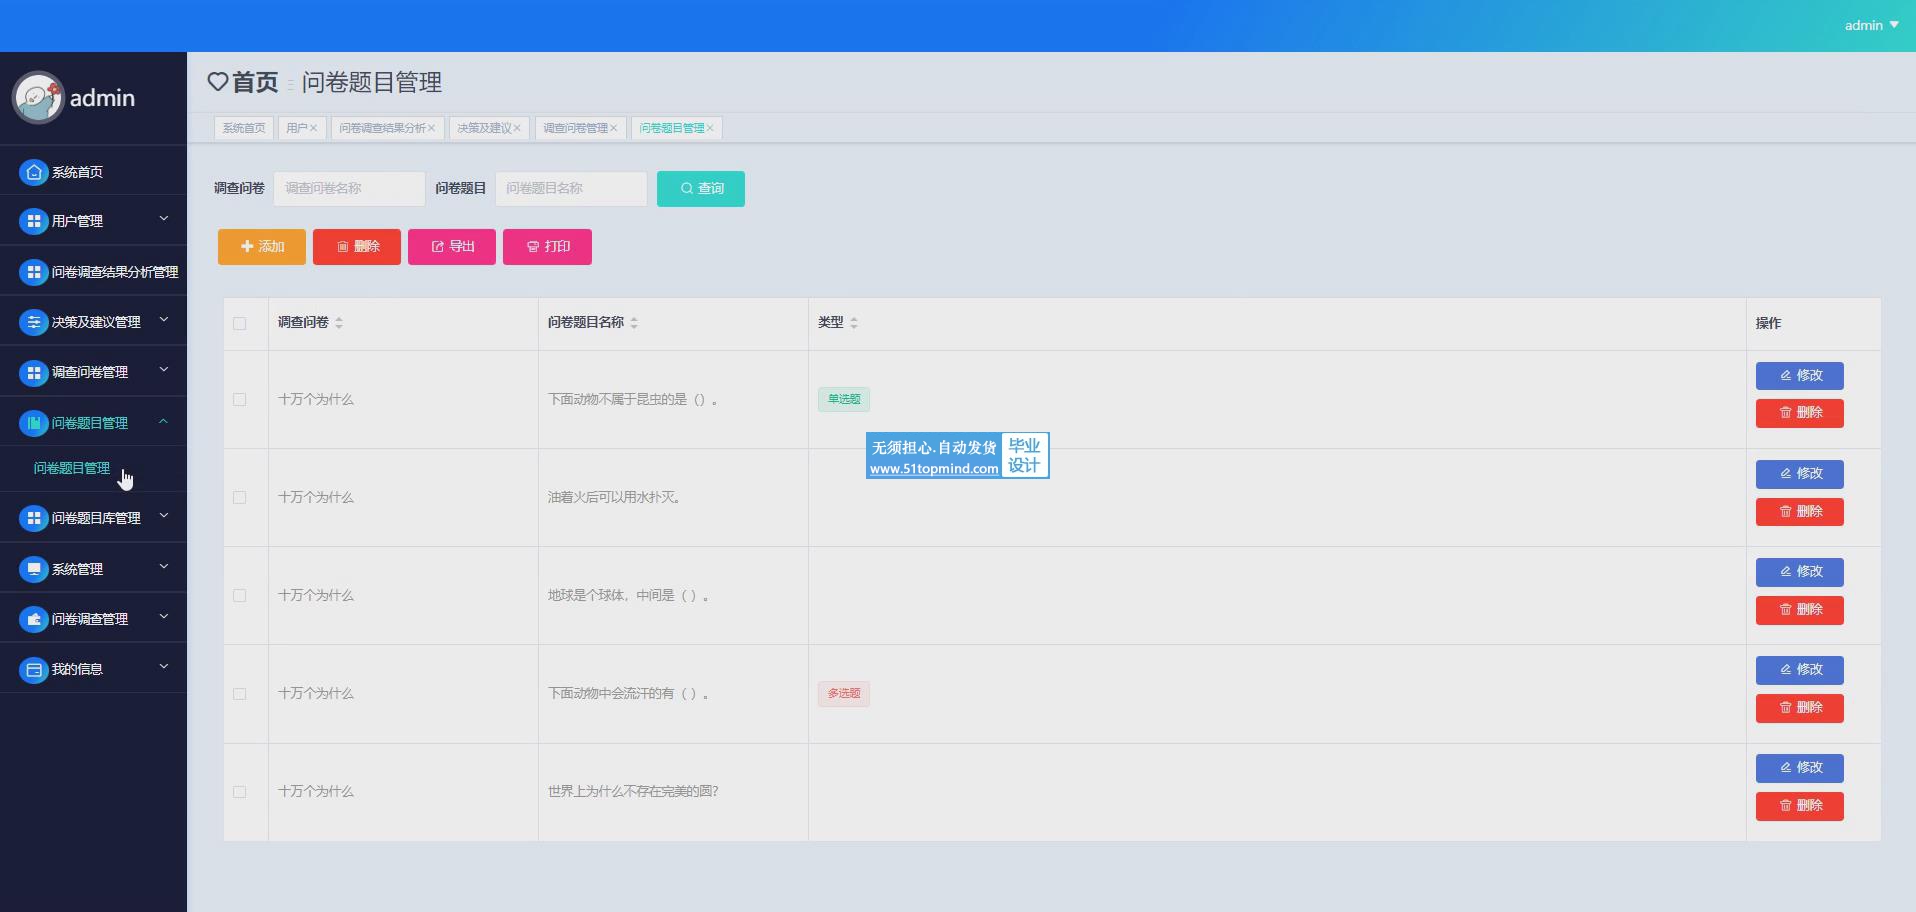Click the 问卷题目管理 chart icon in sidebar

tap(34, 423)
